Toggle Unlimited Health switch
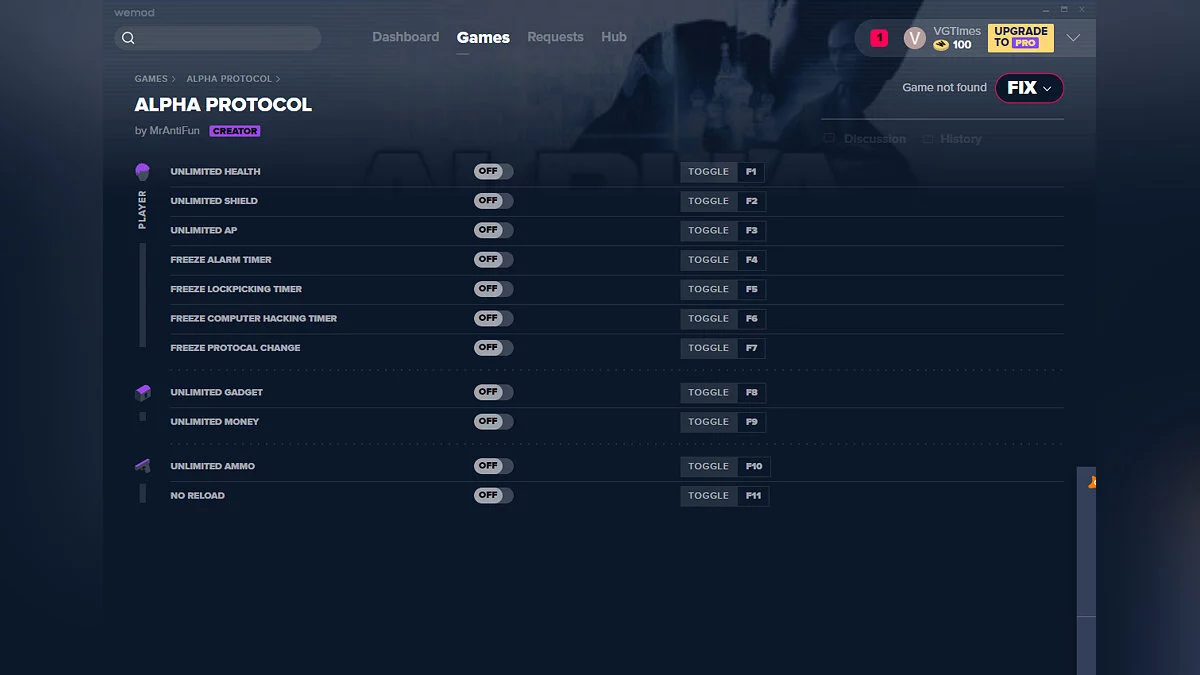1200x675 pixels. [493, 172]
